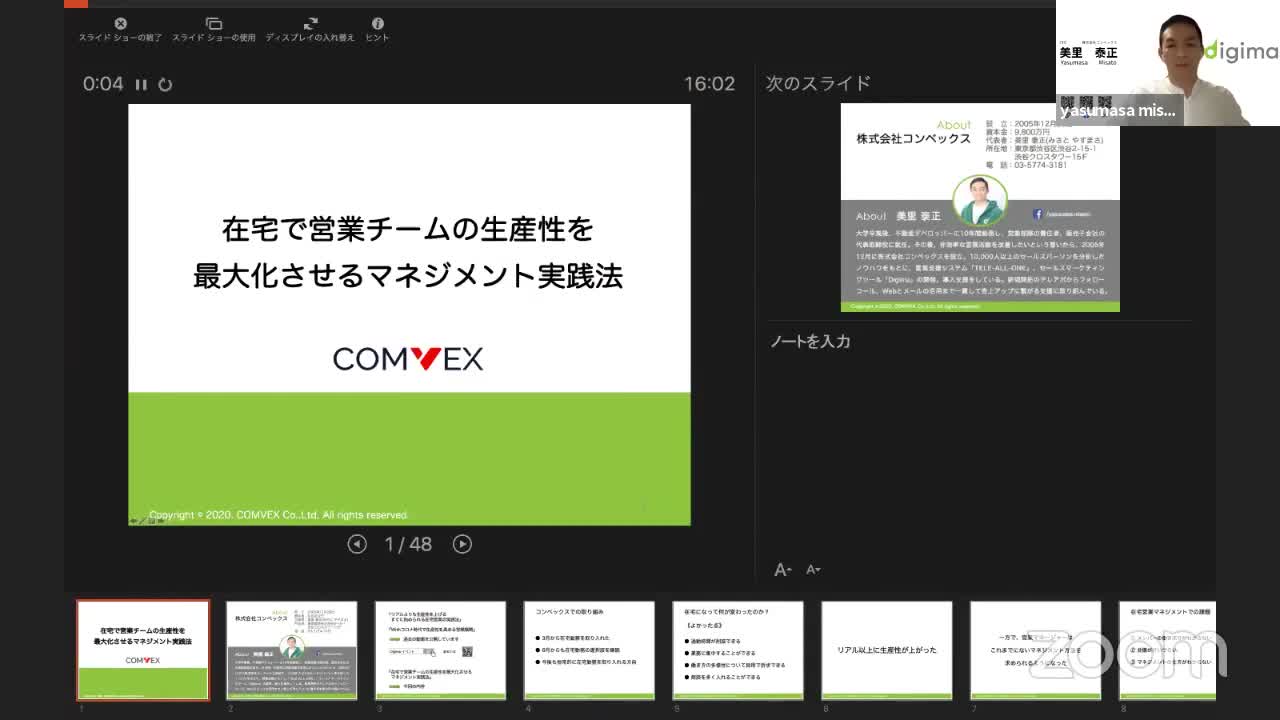
Task: Pause the presentation timer
Action: pyautogui.click(x=141, y=85)
